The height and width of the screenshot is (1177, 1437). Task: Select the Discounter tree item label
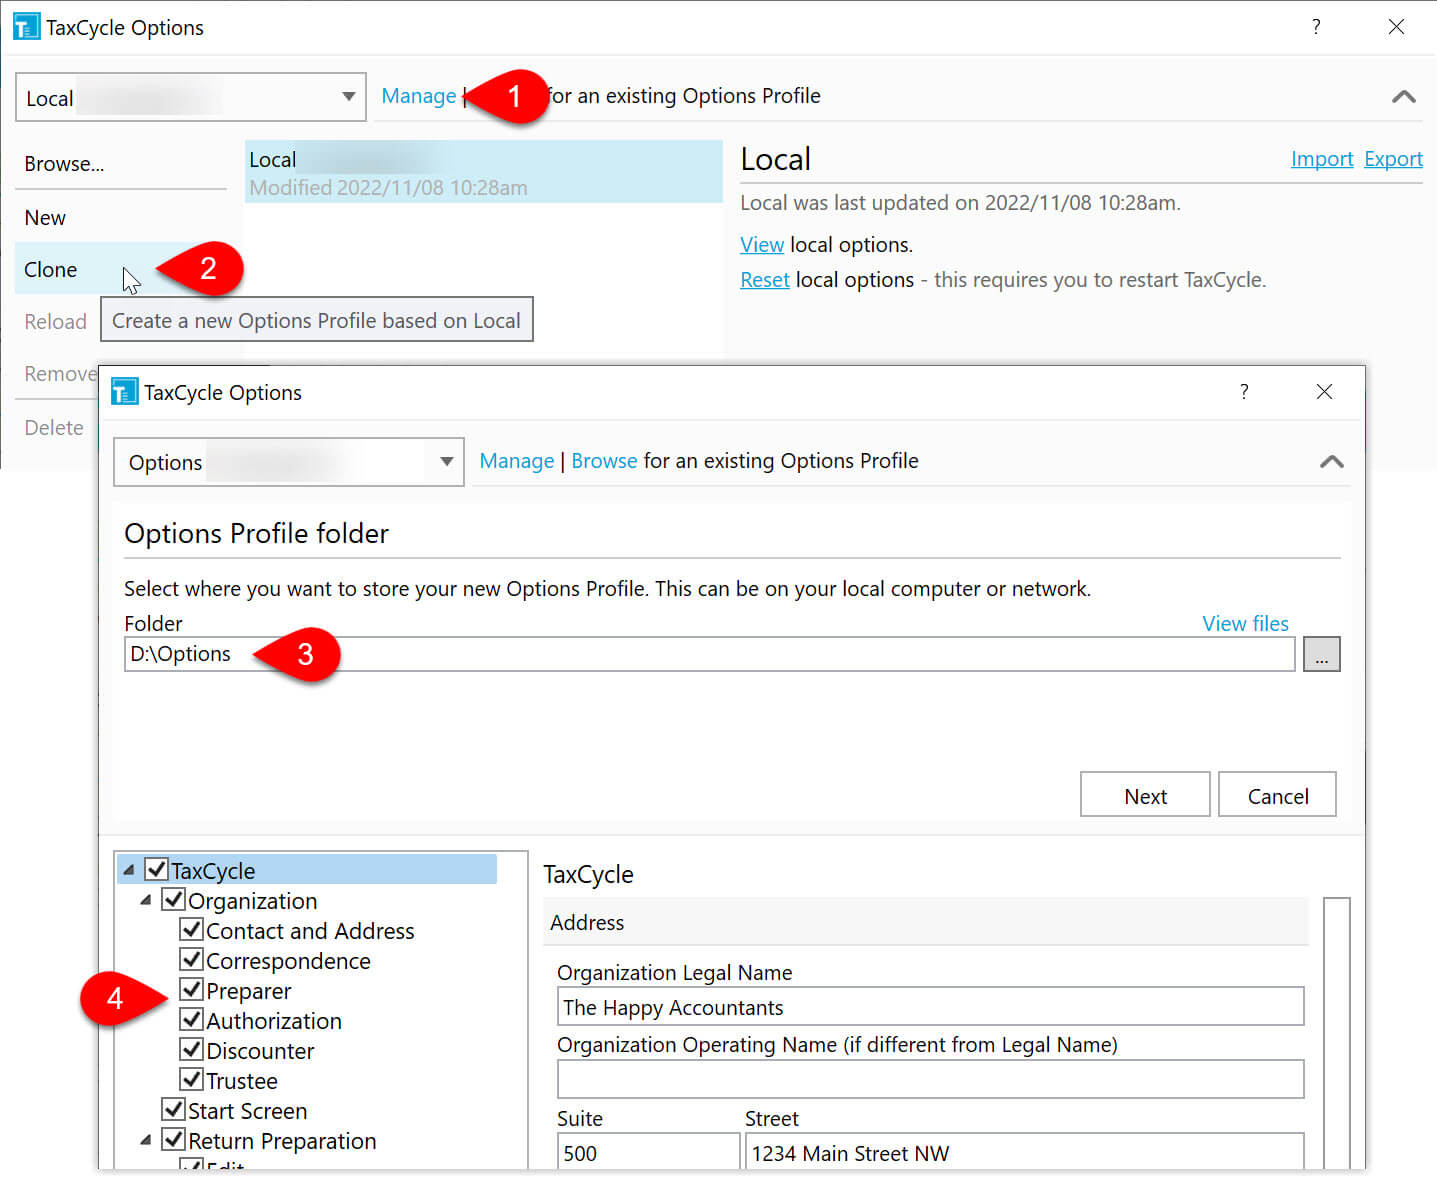(260, 1051)
